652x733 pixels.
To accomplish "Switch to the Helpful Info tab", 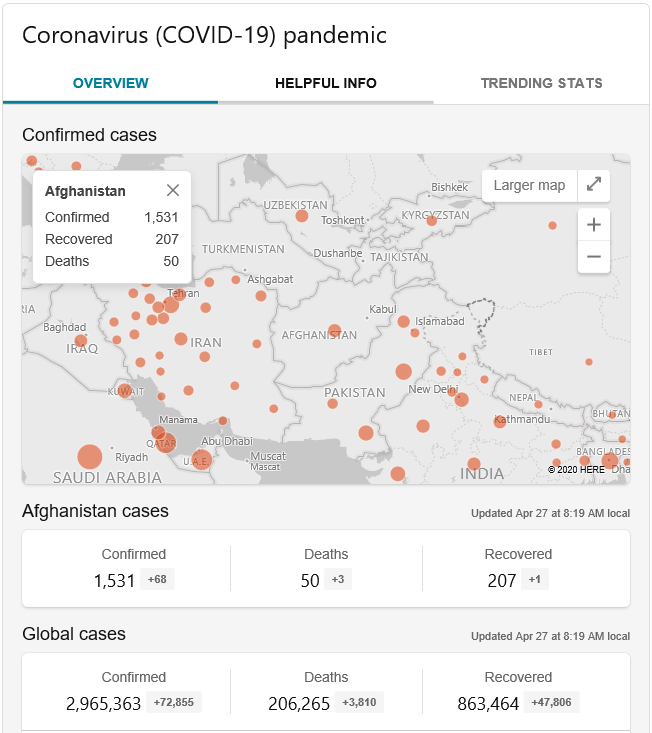I will click(x=326, y=83).
